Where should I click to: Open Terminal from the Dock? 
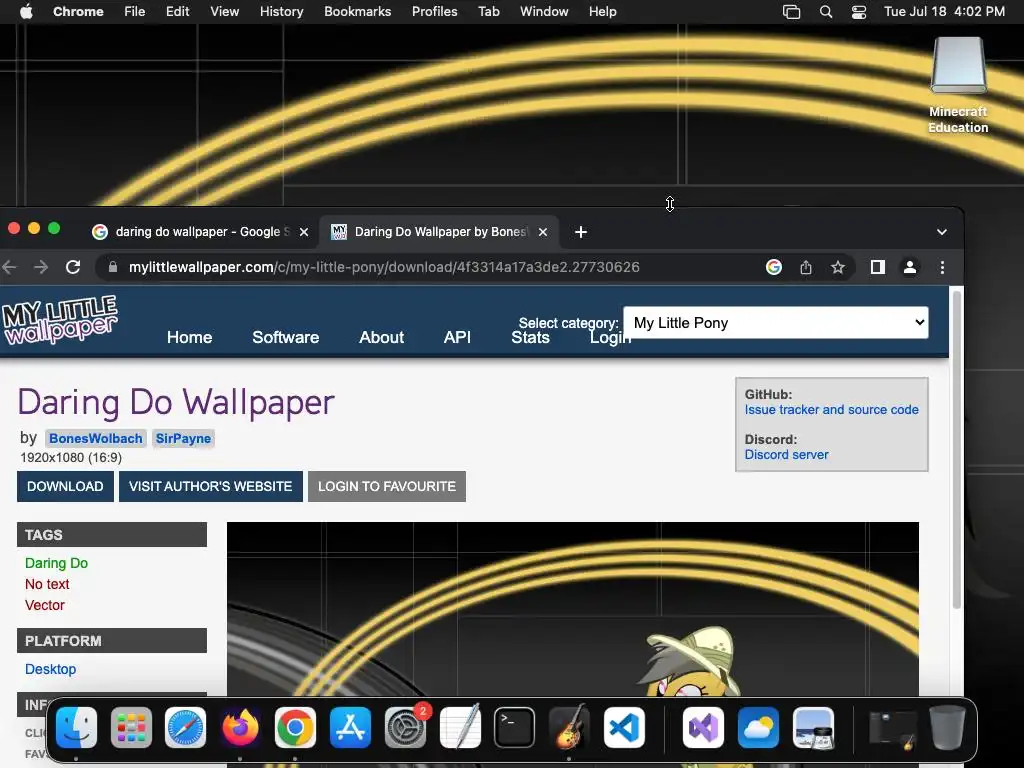tap(515, 728)
